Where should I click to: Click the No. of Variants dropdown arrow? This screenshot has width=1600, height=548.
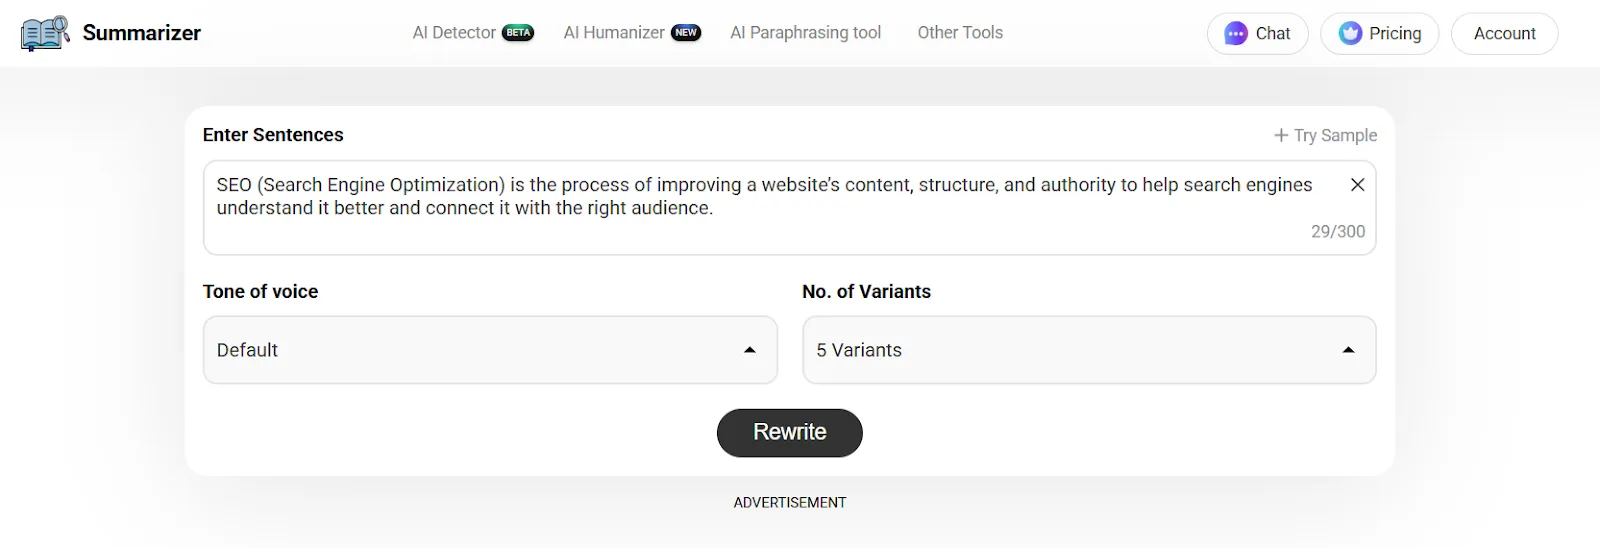1348,350
